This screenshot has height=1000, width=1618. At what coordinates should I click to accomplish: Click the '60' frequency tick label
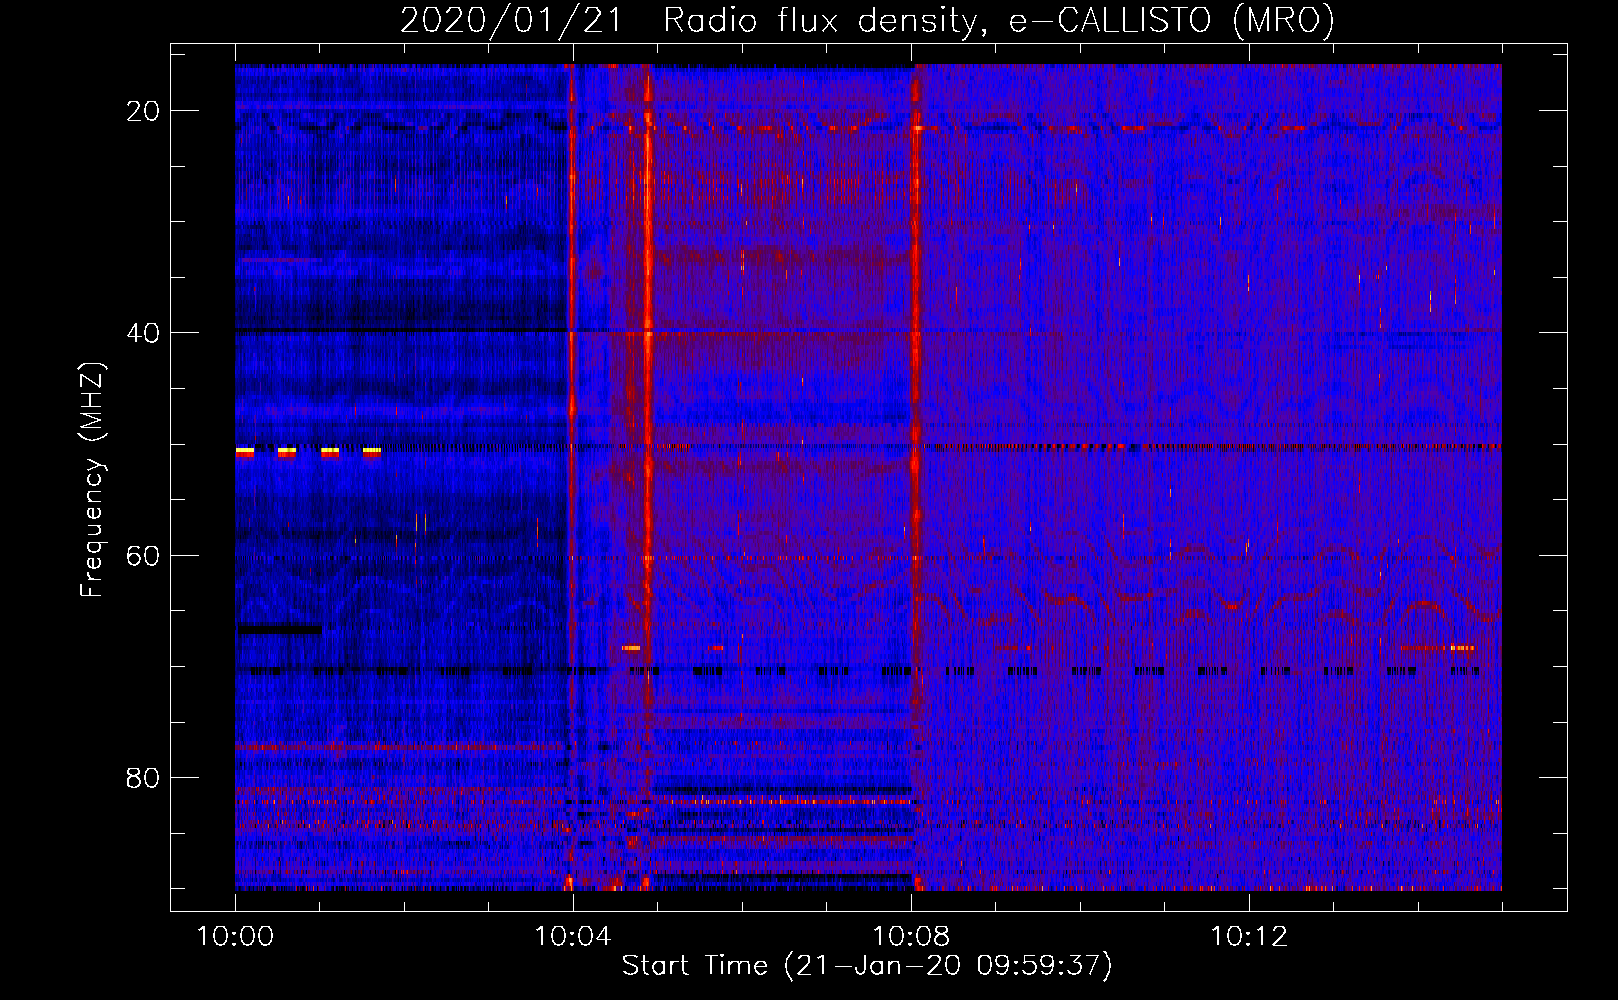(143, 555)
